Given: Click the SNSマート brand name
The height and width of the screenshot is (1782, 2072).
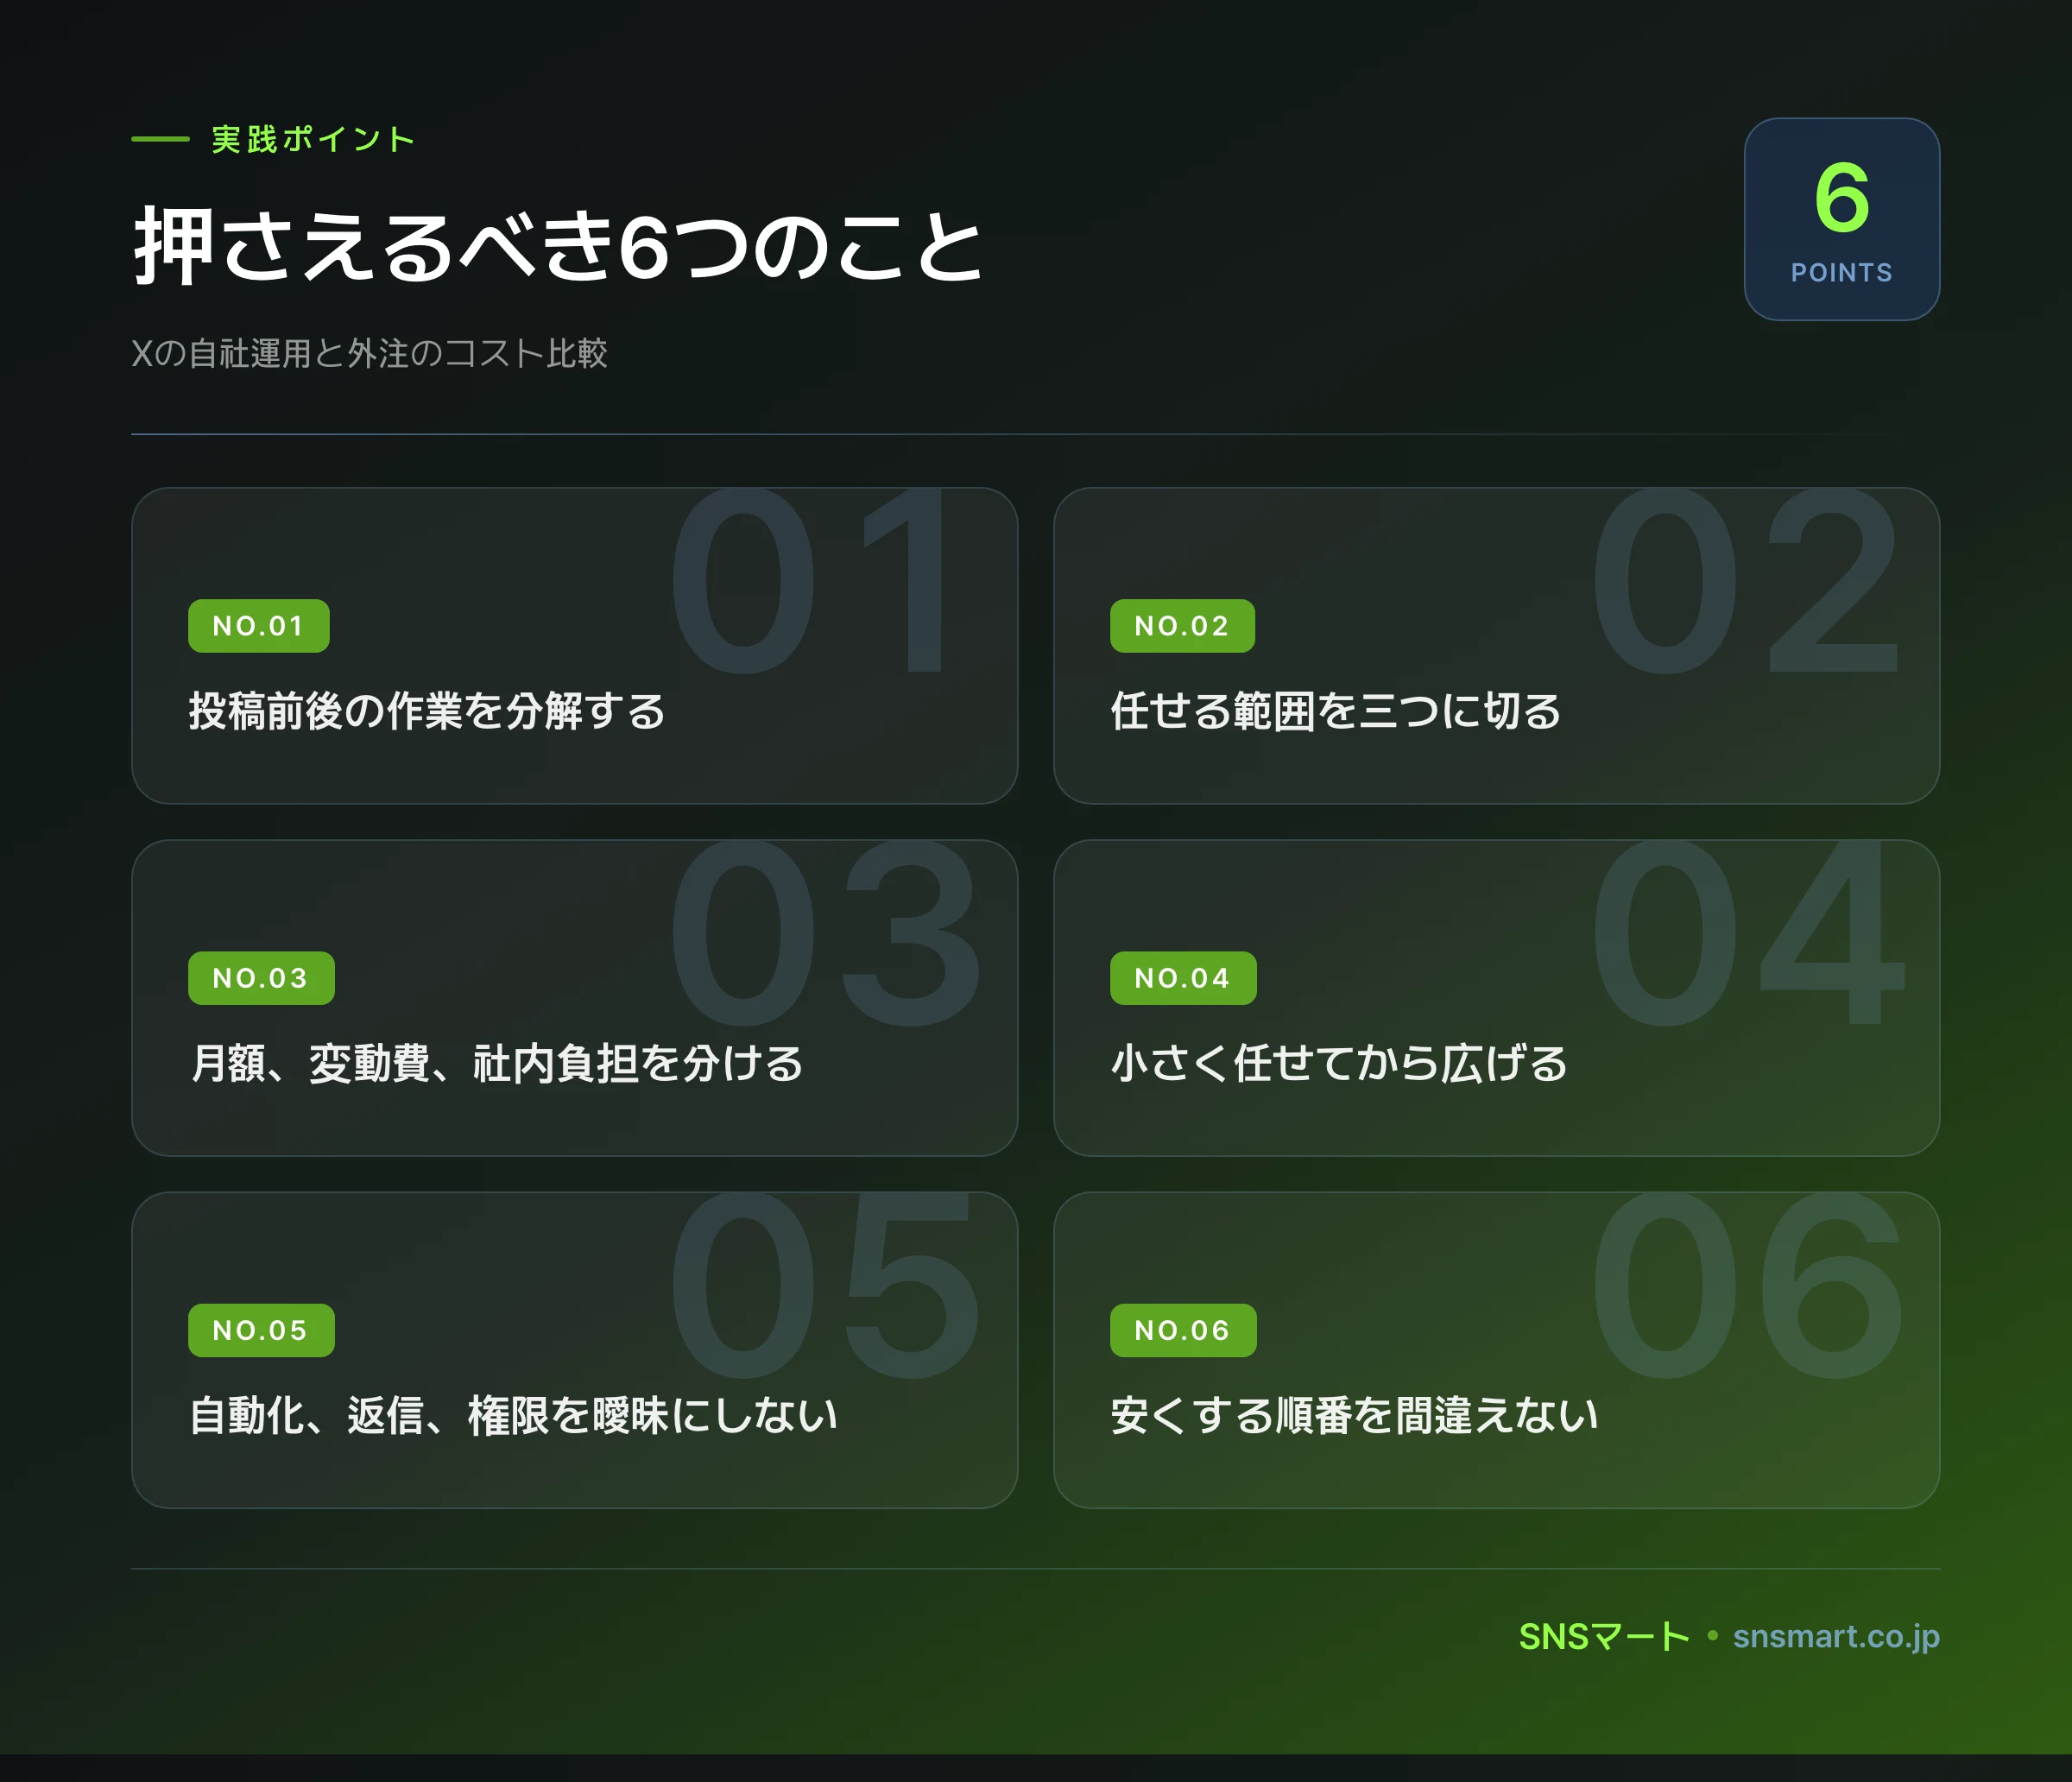Looking at the screenshot, I should click(1604, 1637).
